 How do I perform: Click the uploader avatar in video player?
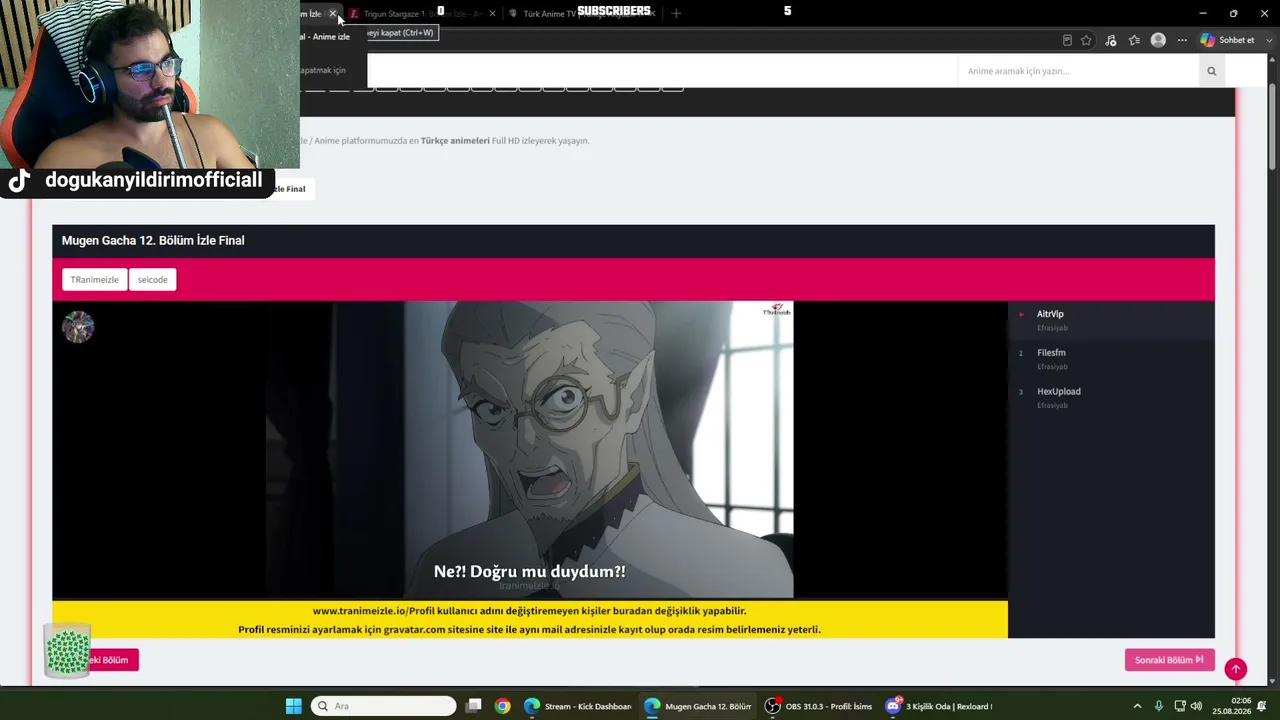coord(78,327)
